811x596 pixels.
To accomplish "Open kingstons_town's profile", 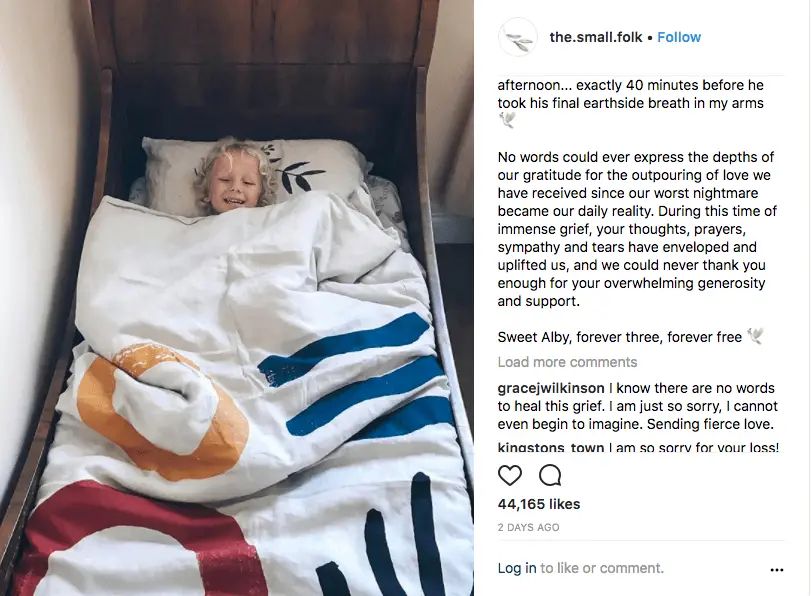I will [551, 447].
